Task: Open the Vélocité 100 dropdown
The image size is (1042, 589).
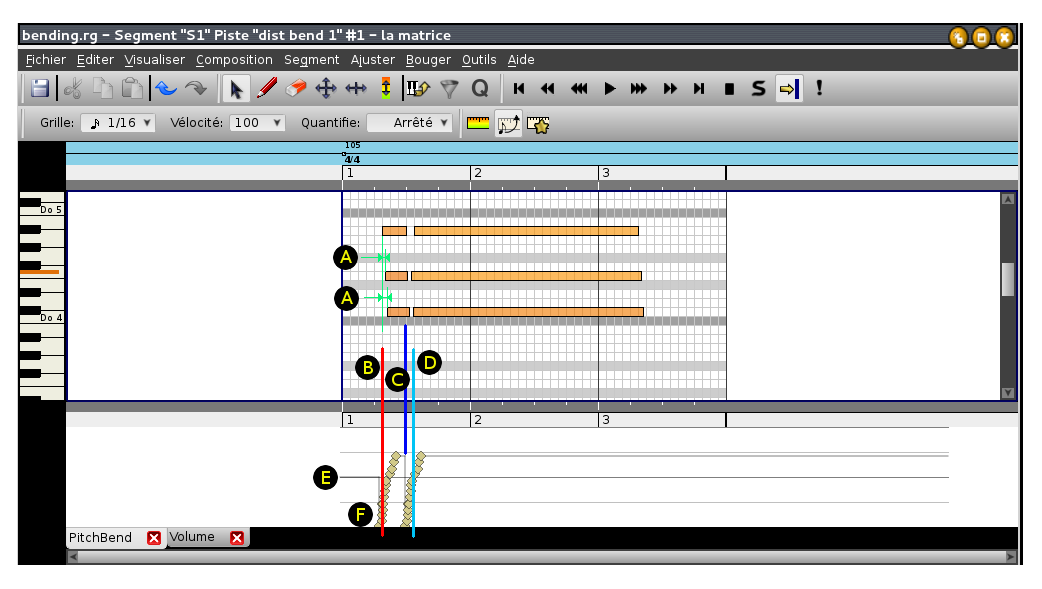Action: (257, 123)
